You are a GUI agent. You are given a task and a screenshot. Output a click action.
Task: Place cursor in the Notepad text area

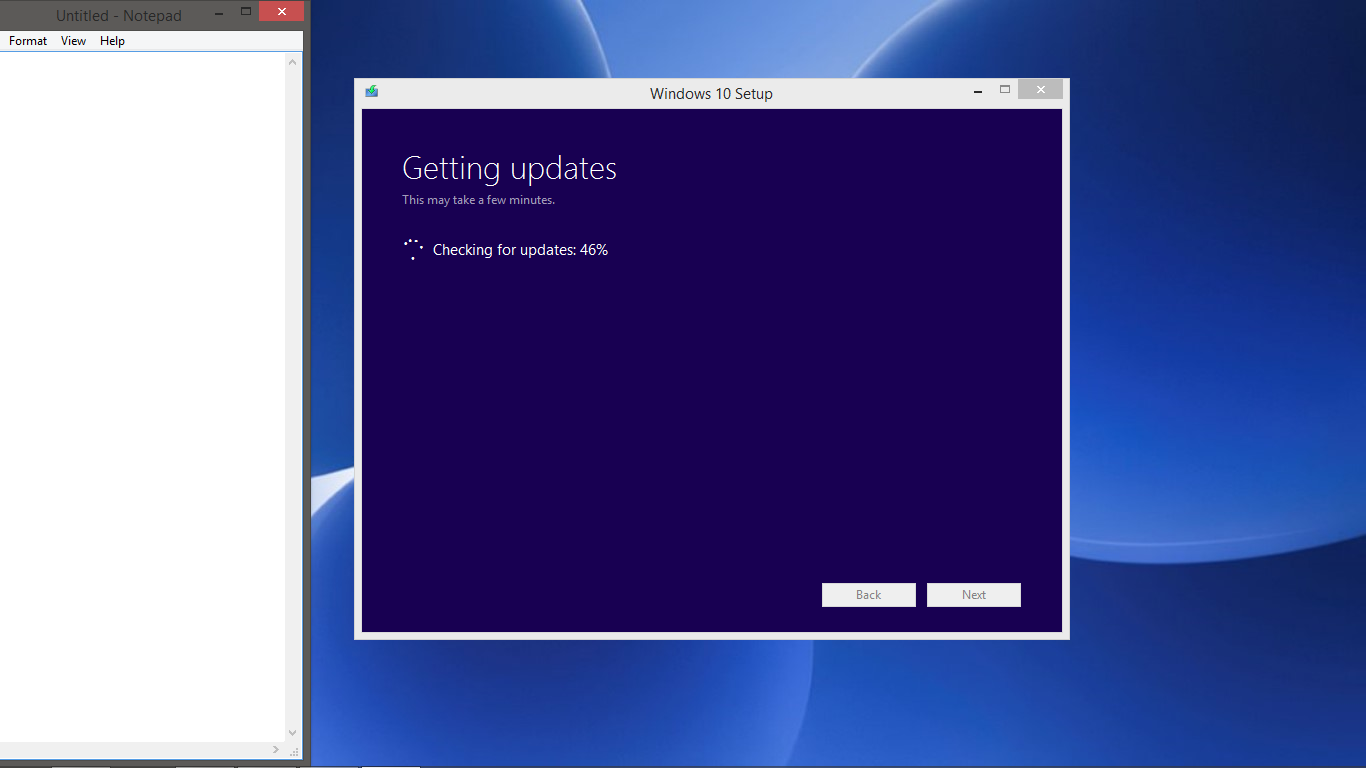point(142,397)
